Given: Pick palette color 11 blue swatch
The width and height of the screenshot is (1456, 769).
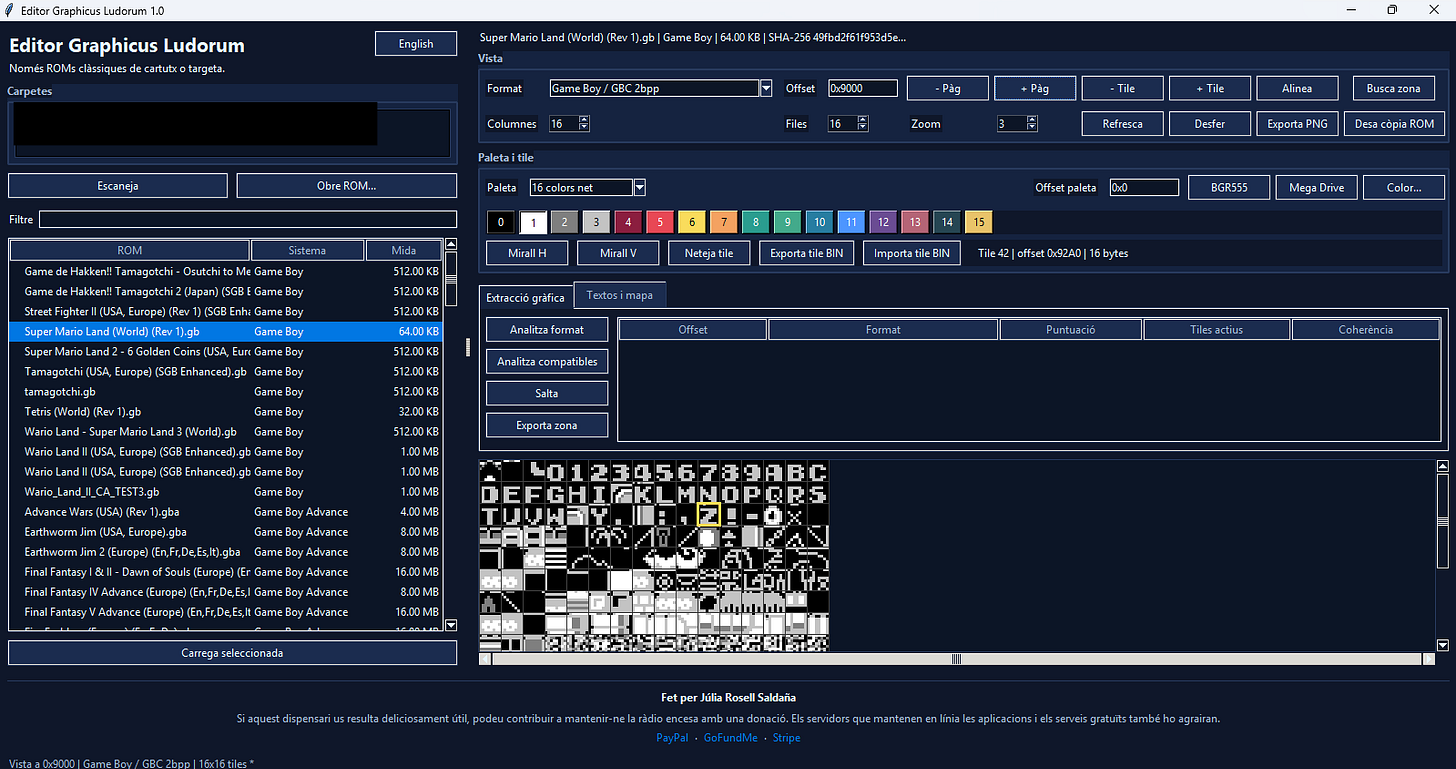Looking at the screenshot, I should pyautogui.click(x=851, y=222).
